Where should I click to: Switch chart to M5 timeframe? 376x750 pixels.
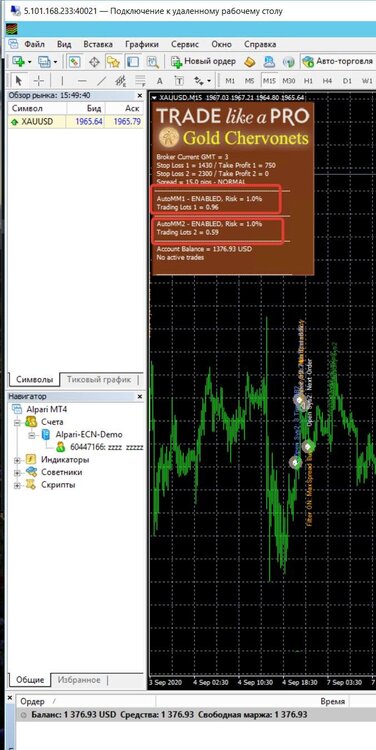pos(250,80)
